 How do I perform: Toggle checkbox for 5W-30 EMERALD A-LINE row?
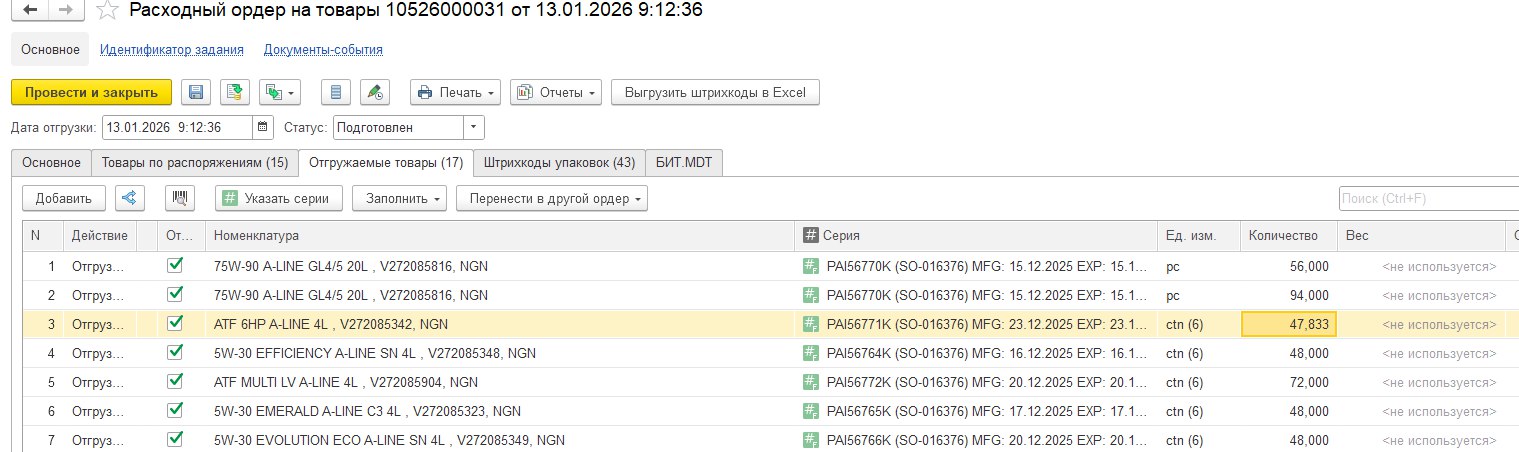(x=175, y=410)
